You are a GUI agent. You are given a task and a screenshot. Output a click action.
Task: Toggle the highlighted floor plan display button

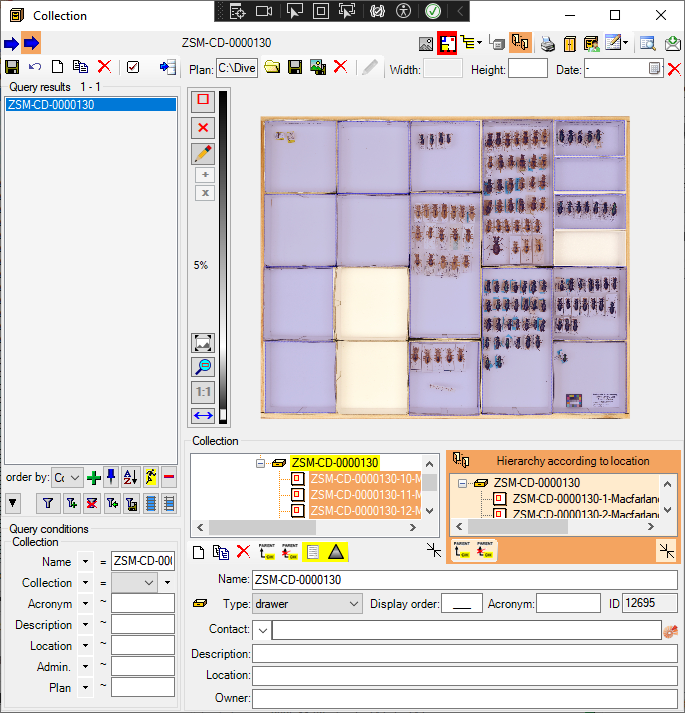tap(447, 43)
